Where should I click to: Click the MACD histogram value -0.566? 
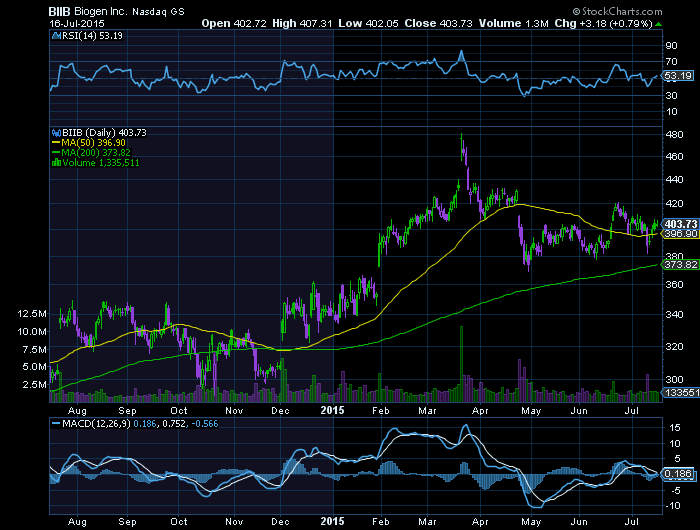point(205,424)
